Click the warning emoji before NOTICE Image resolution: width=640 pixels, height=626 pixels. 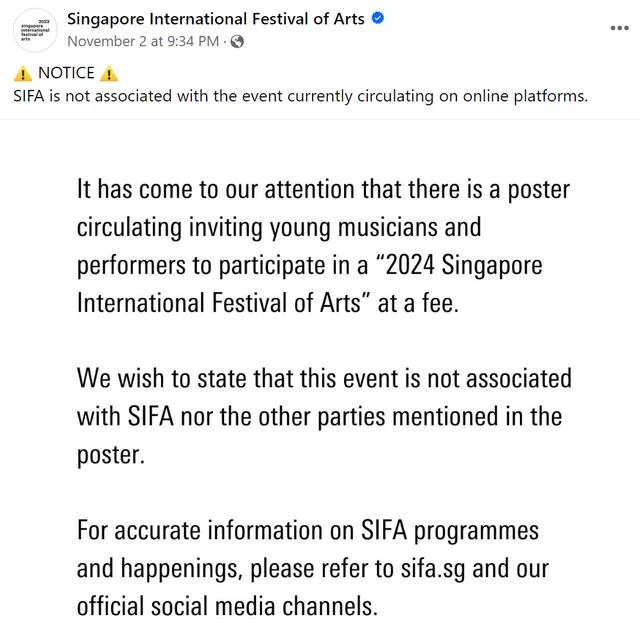(23, 74)
